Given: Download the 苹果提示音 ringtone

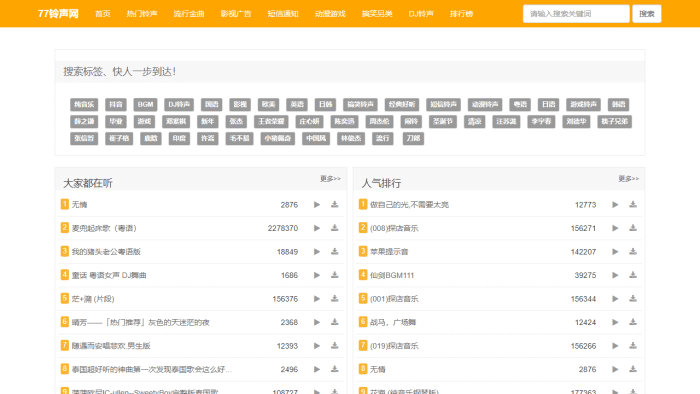Looking at the screenshot, I should (x=633, y=252).
